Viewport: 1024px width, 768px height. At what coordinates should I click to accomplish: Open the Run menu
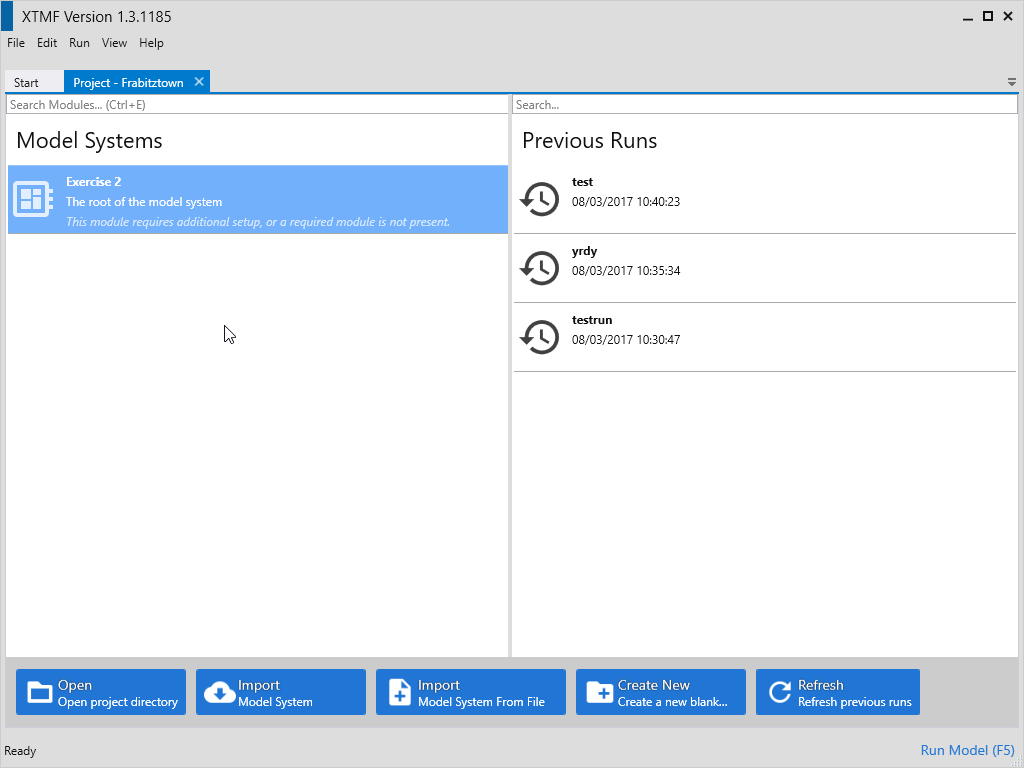click(x=79, y=43)
